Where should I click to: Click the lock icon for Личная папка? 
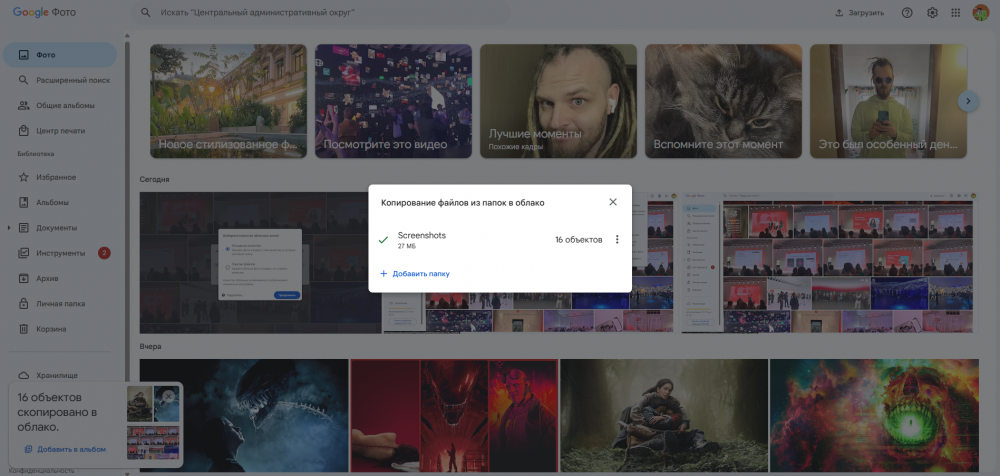pyautogui.click(x=24, y=304)
